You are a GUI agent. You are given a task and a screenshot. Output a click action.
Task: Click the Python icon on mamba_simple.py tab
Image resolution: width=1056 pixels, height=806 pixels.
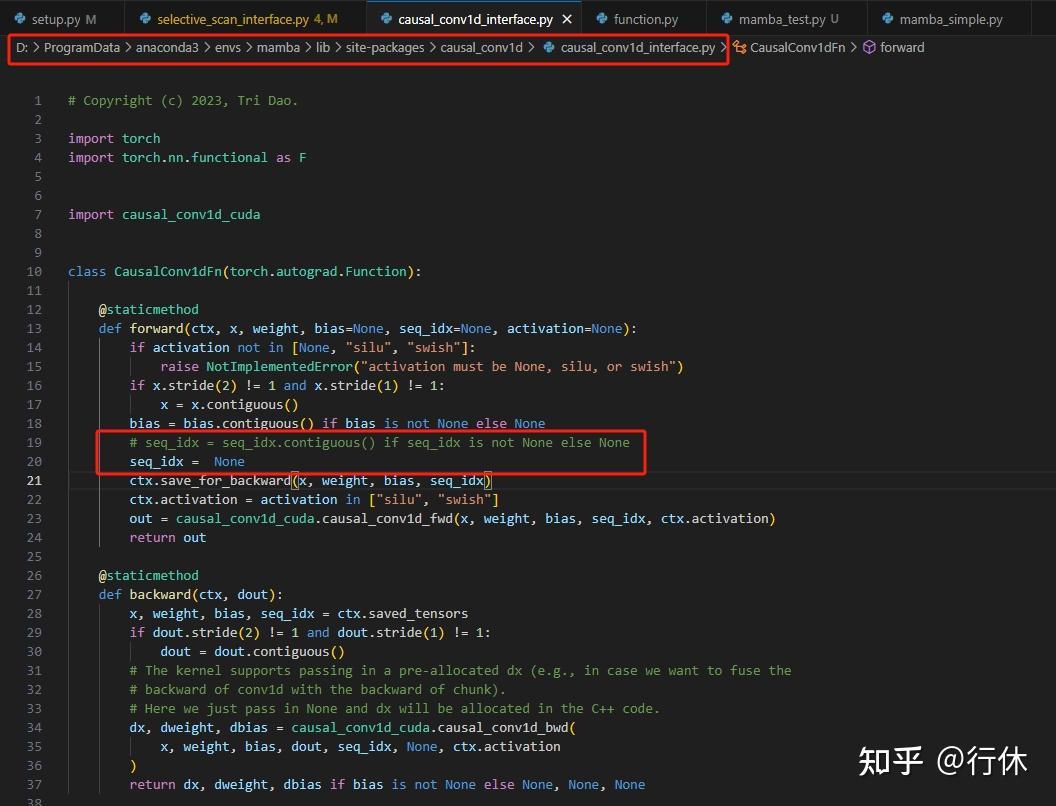886,17
